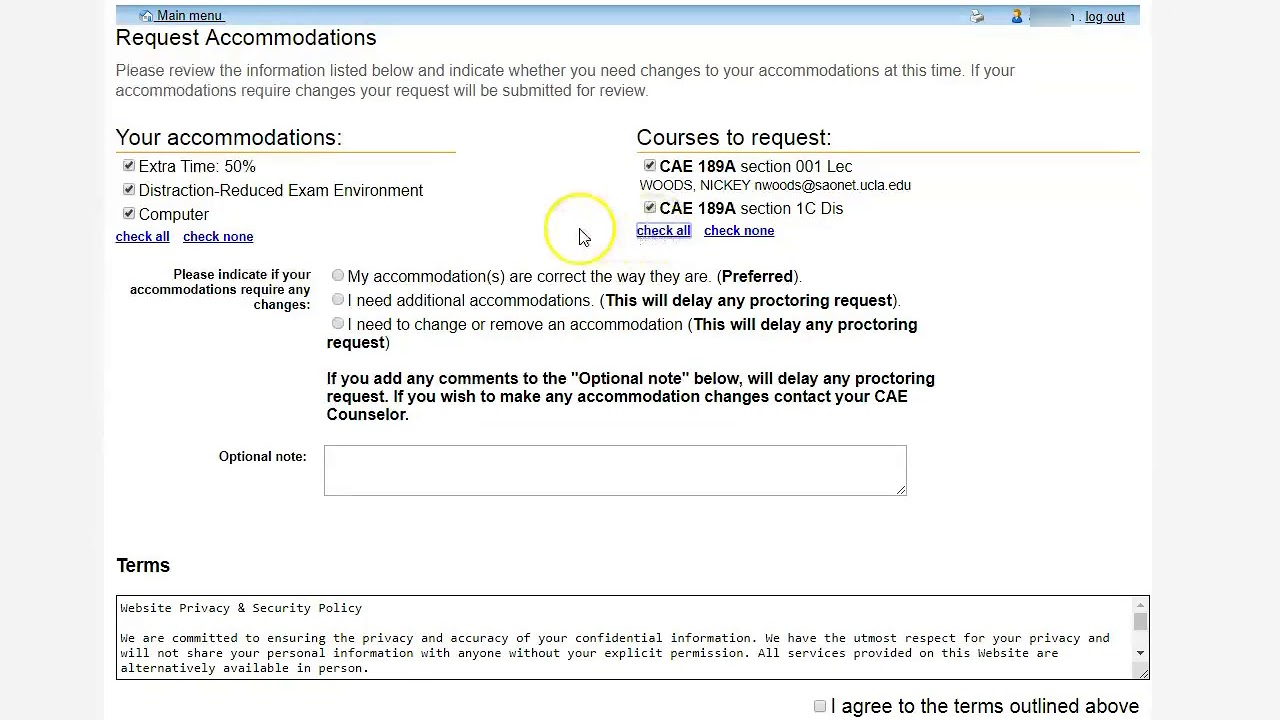Screen dimensions: 1280x720
Task: Click the home icon beside Main menu
Action: coord(146,15)
